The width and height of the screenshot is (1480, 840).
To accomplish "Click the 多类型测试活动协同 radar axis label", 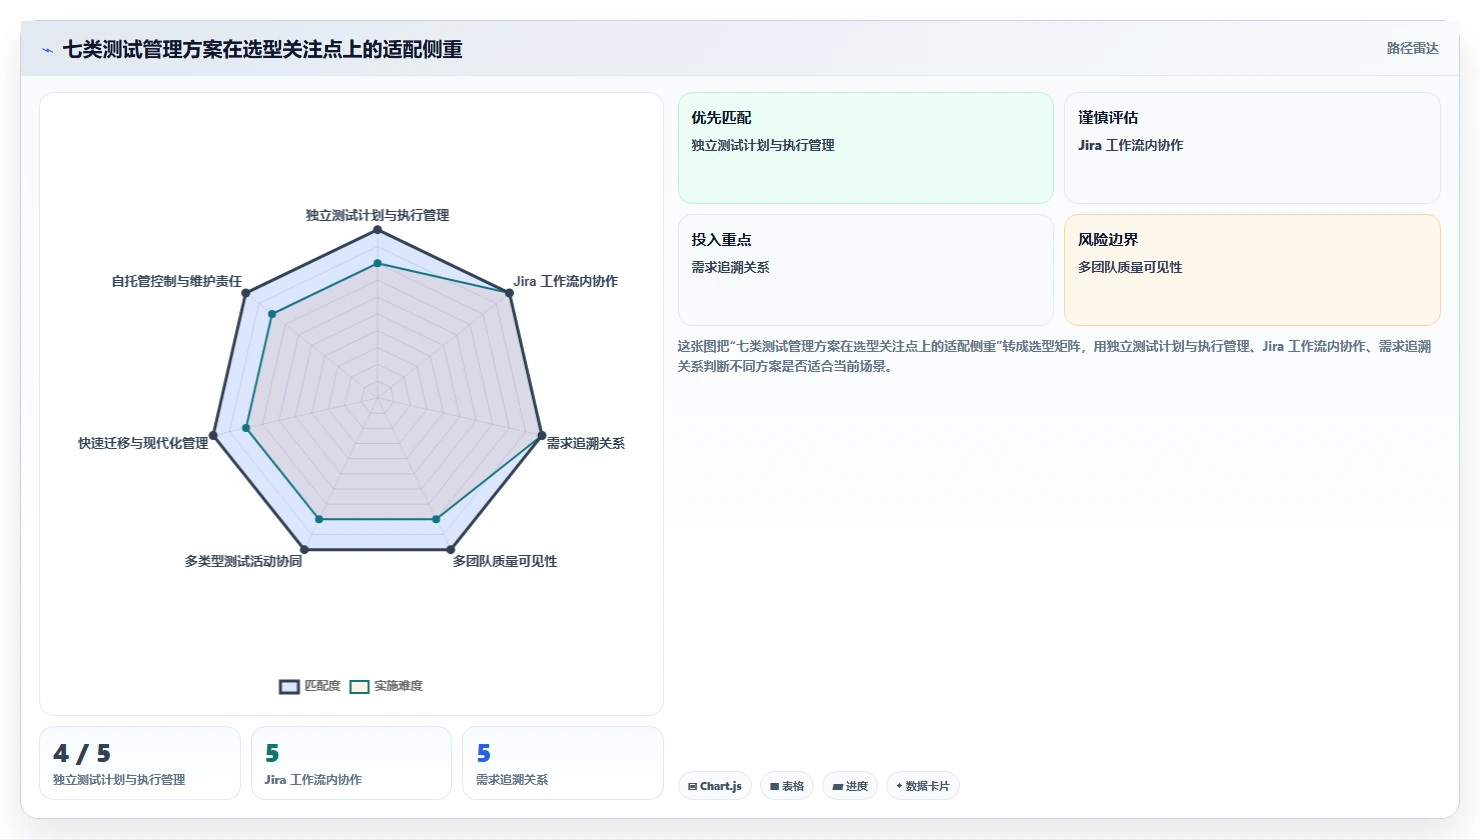I will (243, 561).
